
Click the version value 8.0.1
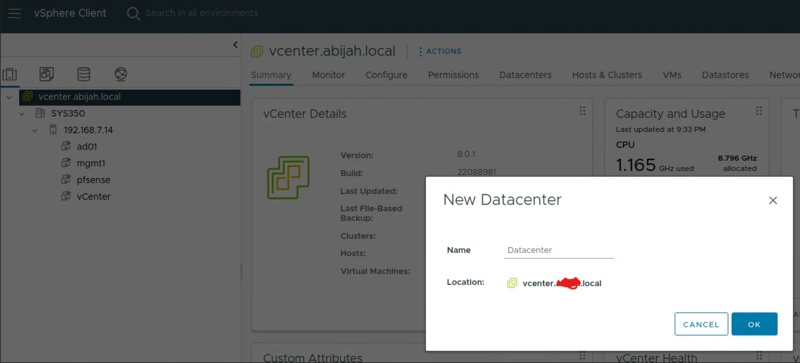click(x=466, y=154)
